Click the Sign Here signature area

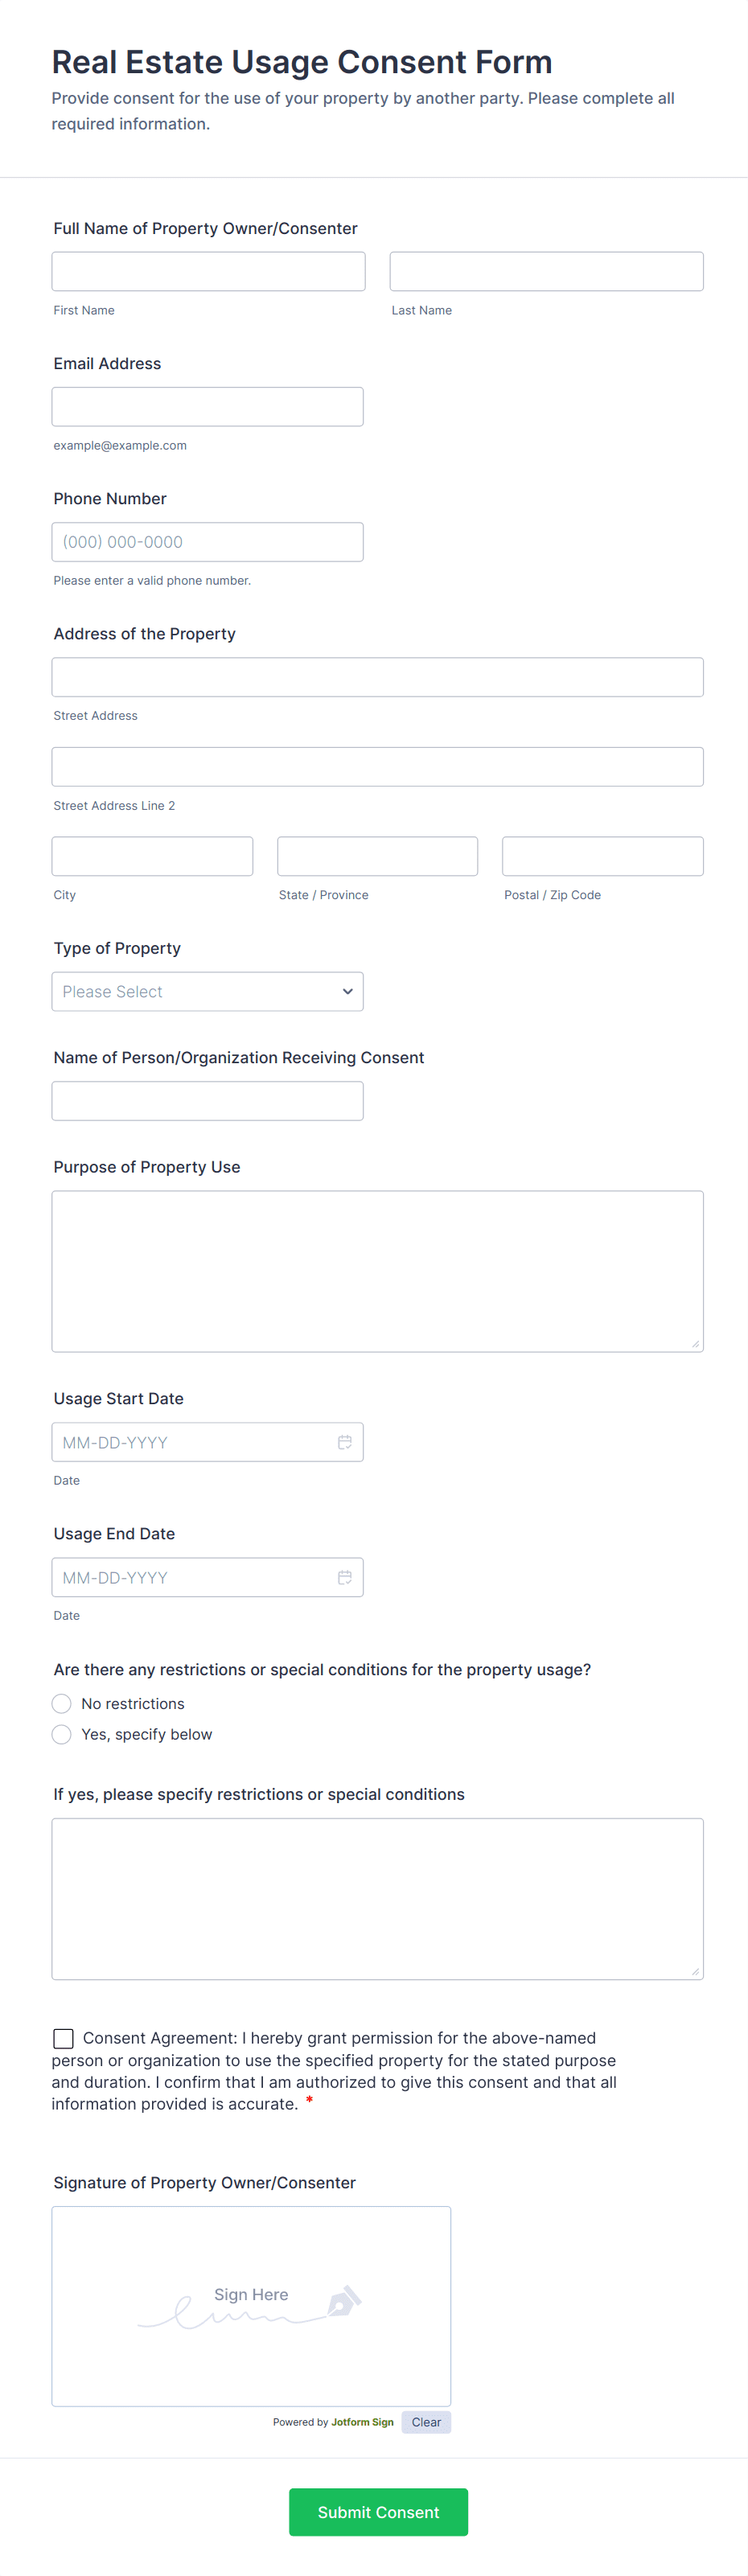[251, 2305]
